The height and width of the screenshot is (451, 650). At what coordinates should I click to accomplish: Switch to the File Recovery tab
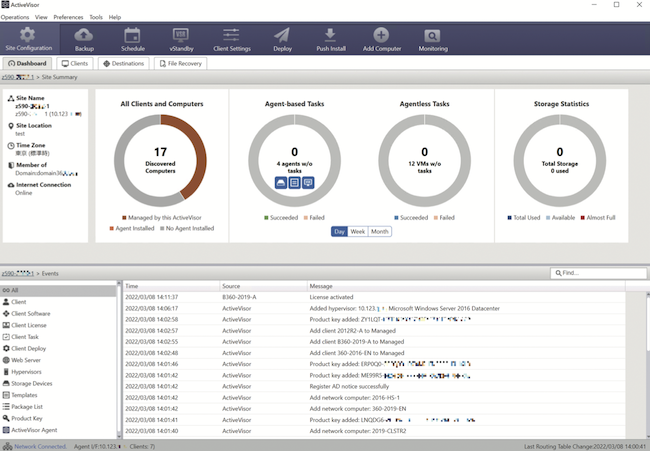click(x=180, y=63)
